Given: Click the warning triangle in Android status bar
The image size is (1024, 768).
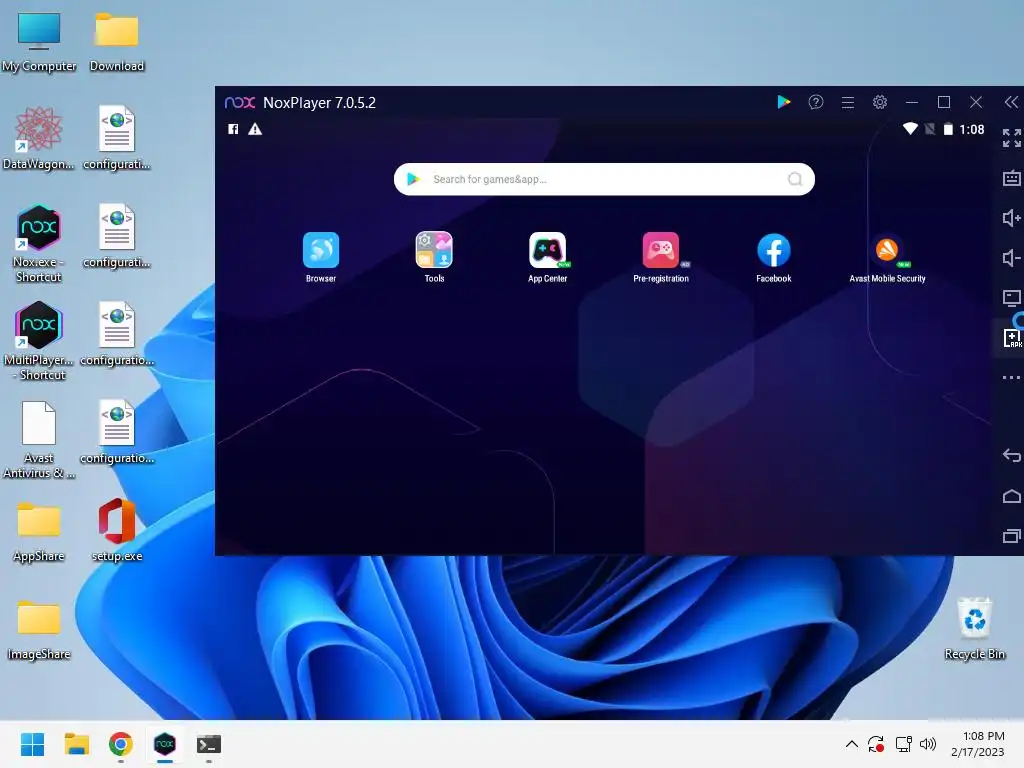Looking at the screenshot, I should tap(255, 129).
